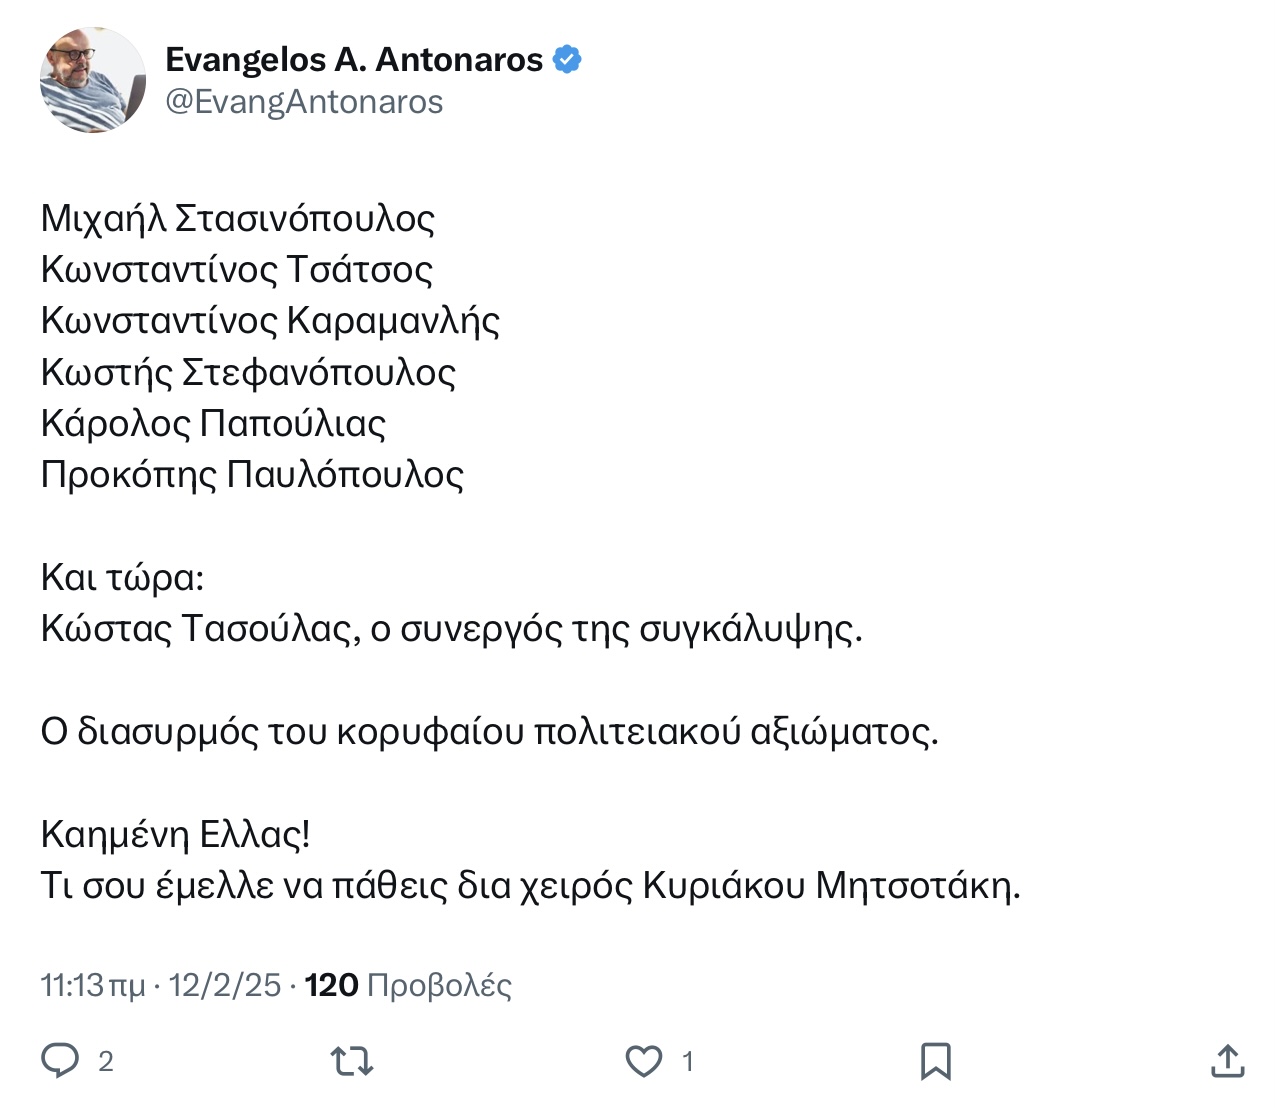The width and height of the screenshot is (1275, 1108).
Task: Click the text Καημένη Ελλας!
Action: click(x=176, y=834)
